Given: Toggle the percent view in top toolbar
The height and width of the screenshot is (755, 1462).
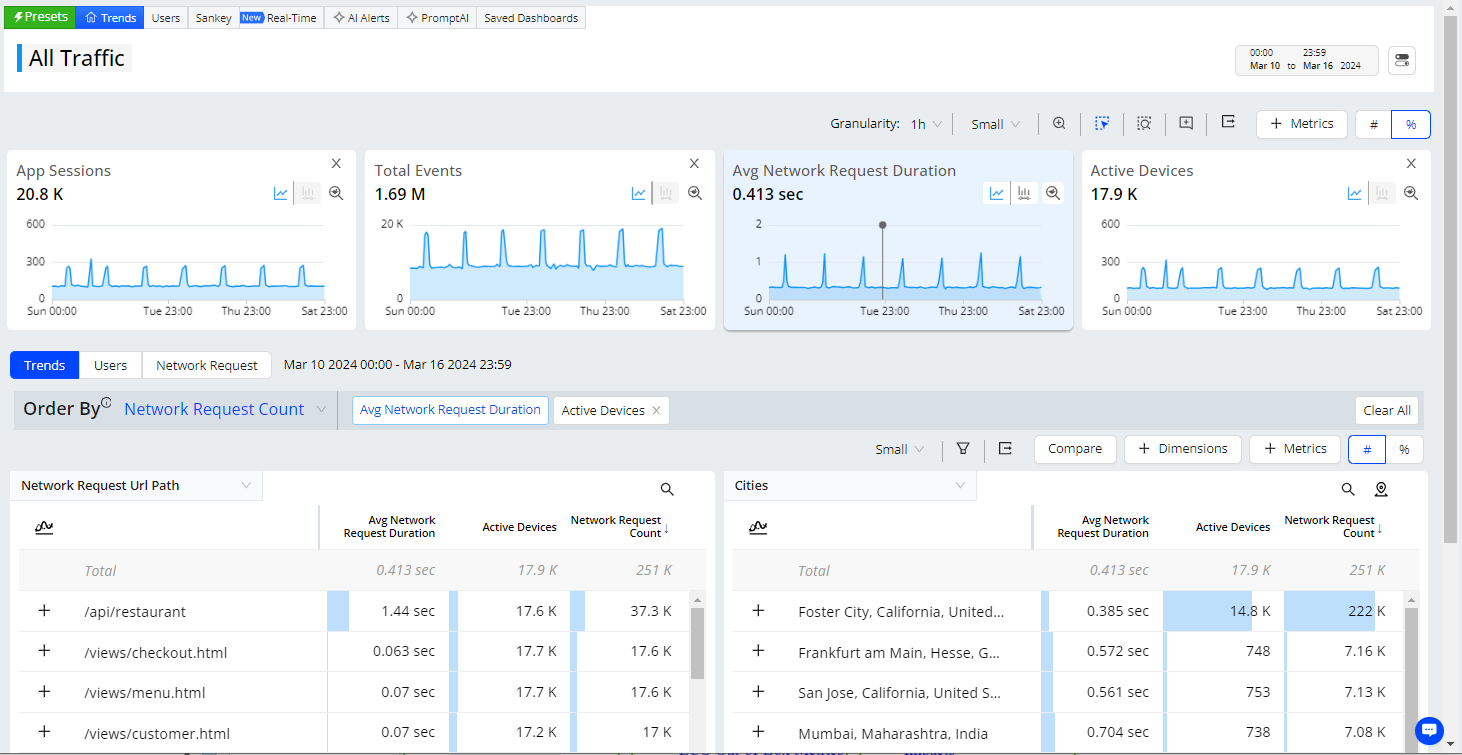Looking at the screenshot, I should click(1411, 124).
